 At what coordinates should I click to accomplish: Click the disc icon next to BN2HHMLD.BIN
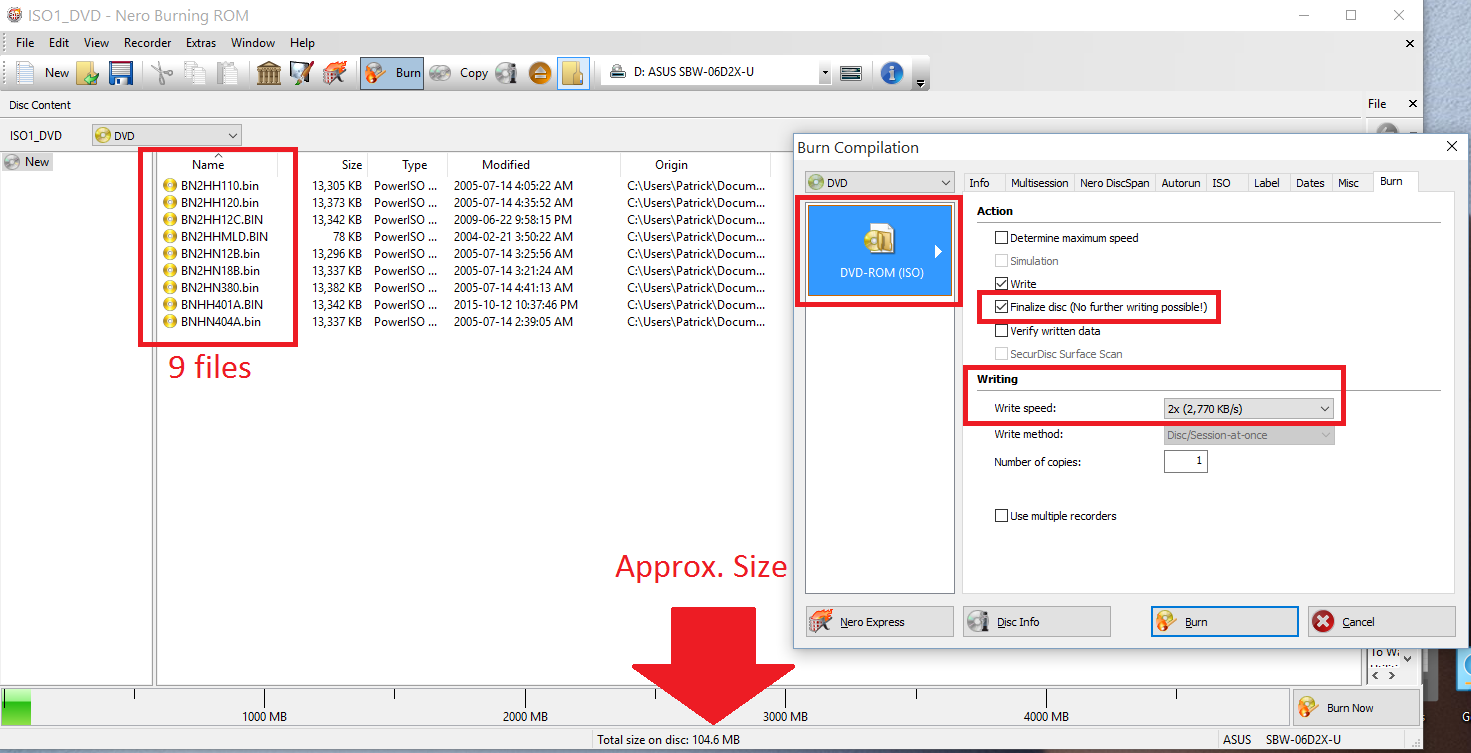[170, 236]
